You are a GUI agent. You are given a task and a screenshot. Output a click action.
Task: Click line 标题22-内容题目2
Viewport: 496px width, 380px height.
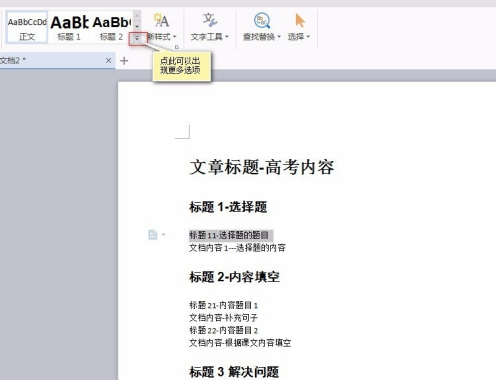pos(223,330)
